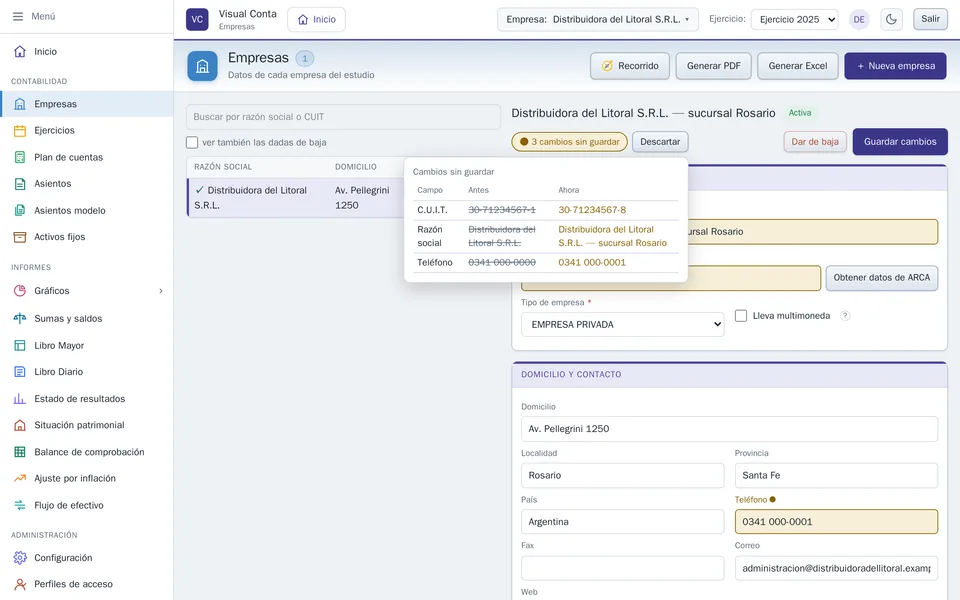
Task: Select the Asientos modelo icon
Action: point(20,211)
